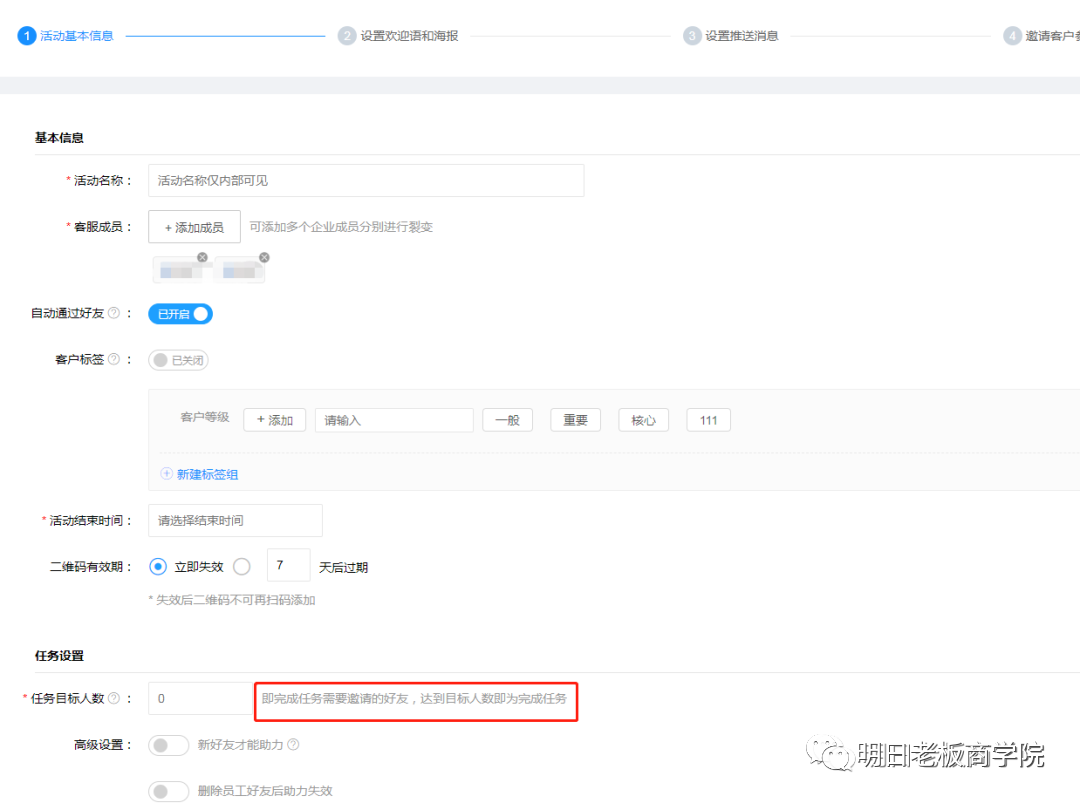Click hint text 可添加多个企业成员分别进行裂变
Image resolution: width=1080 pixels, height=803 pixels.
tap(341, 227)
